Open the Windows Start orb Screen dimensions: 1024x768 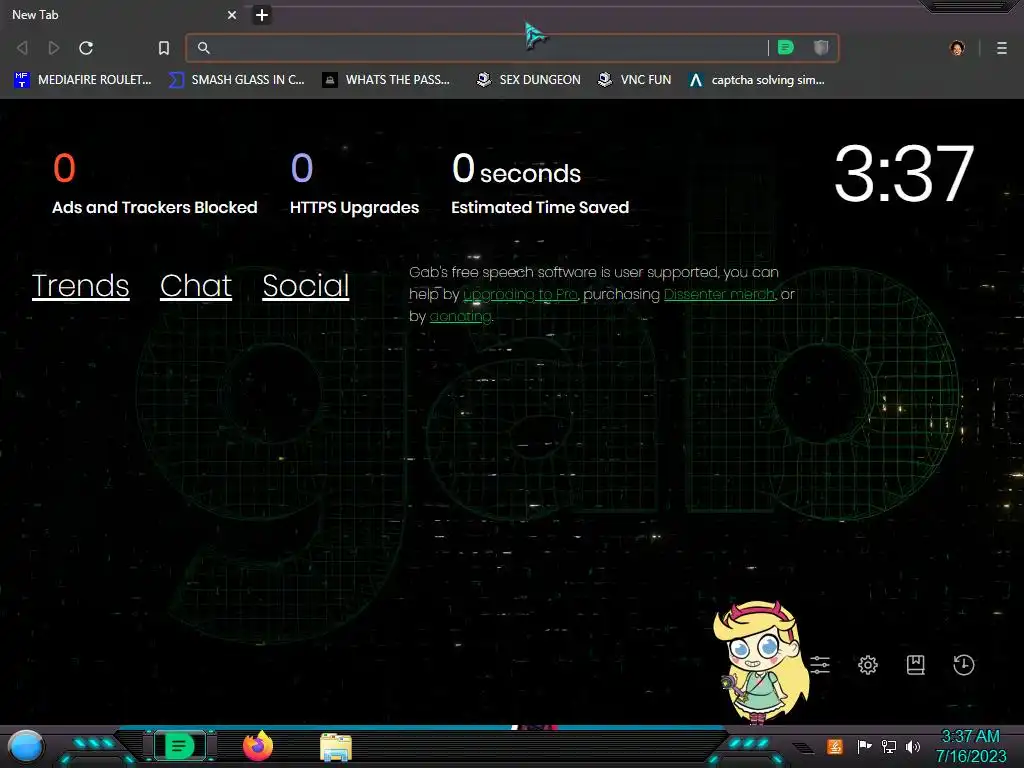(26, 747)
